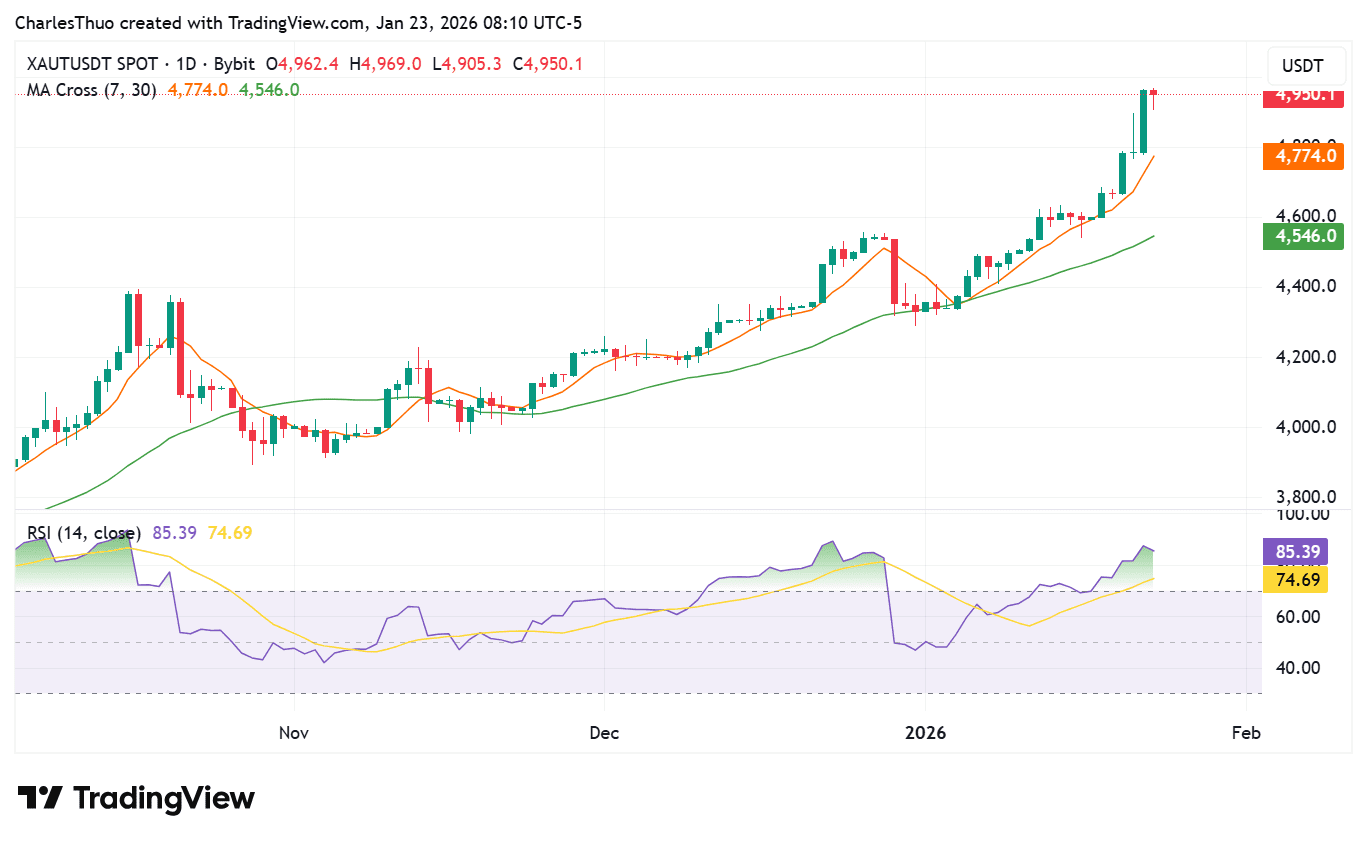Screen dimensions: 1367x843
Task: Toggle the yellow RSI signal label 74.69
Action: (1294, 579)
